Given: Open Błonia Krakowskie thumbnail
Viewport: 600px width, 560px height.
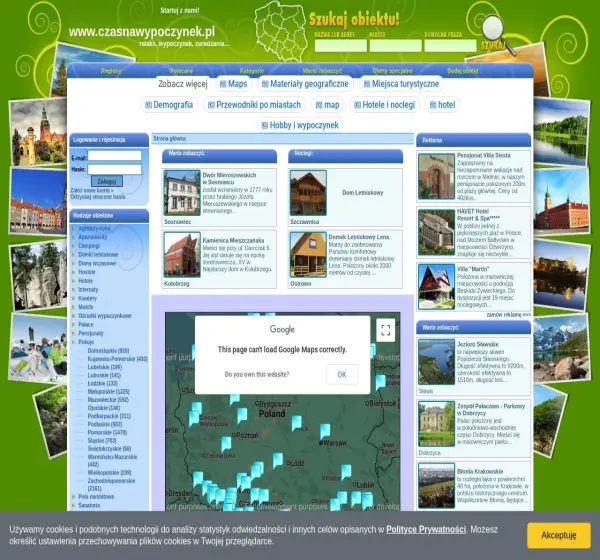Looking at the screenshot, I should click(x=436, y=486).
